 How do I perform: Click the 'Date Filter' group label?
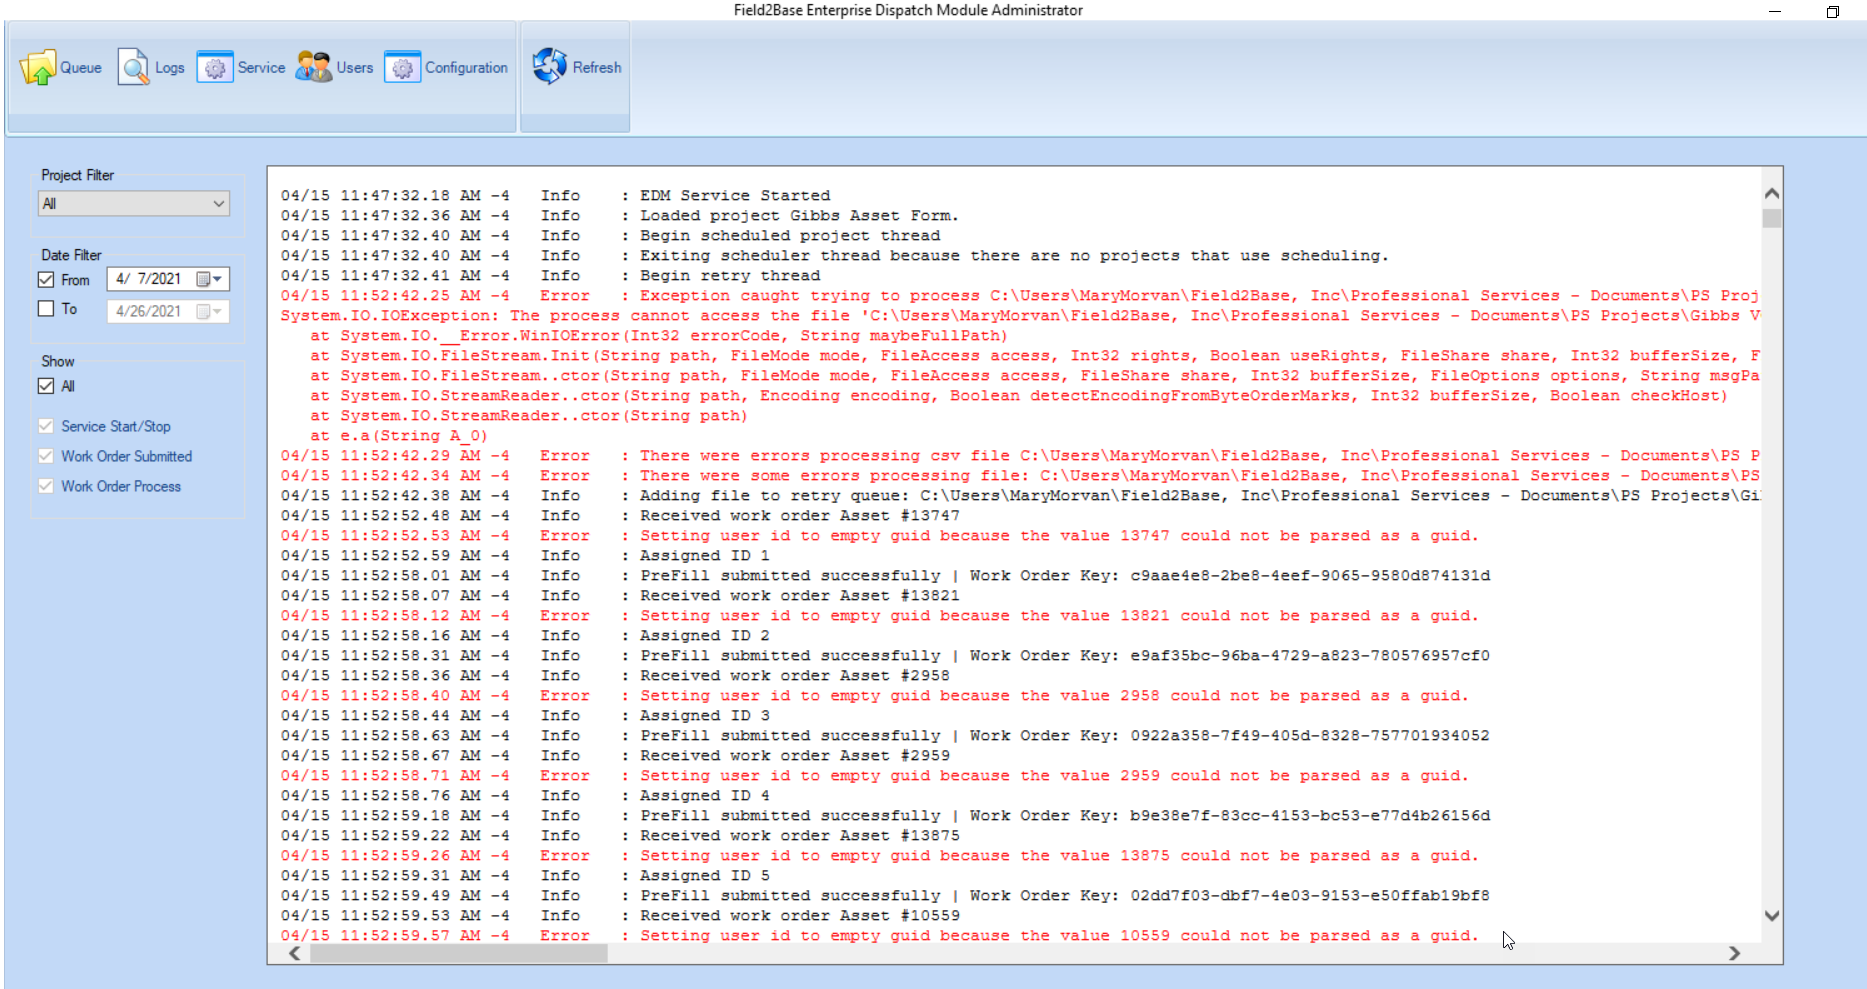tap(71, 255)
